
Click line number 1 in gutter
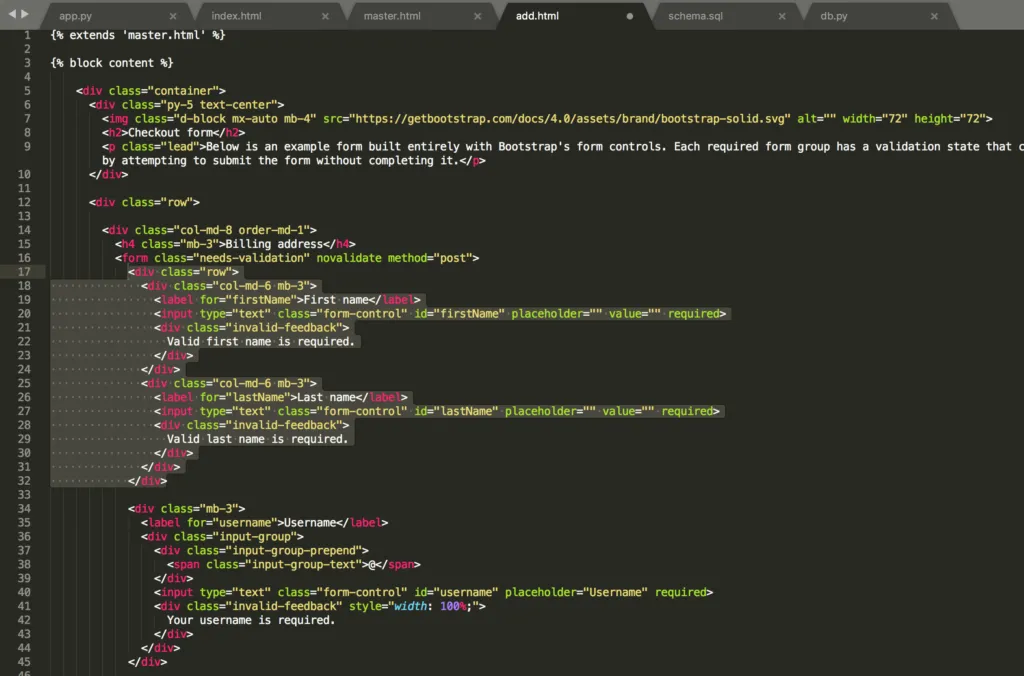point(27,35)
